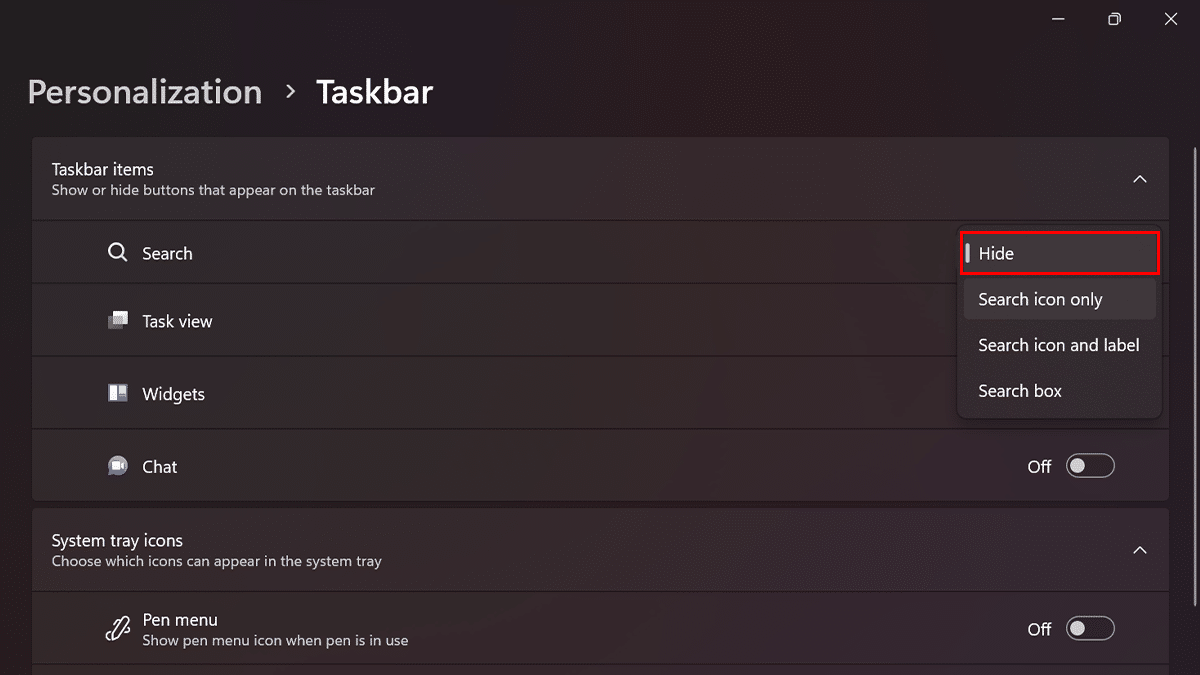
Task: Click the Chat icon
Action: click(x=118, y=466)
